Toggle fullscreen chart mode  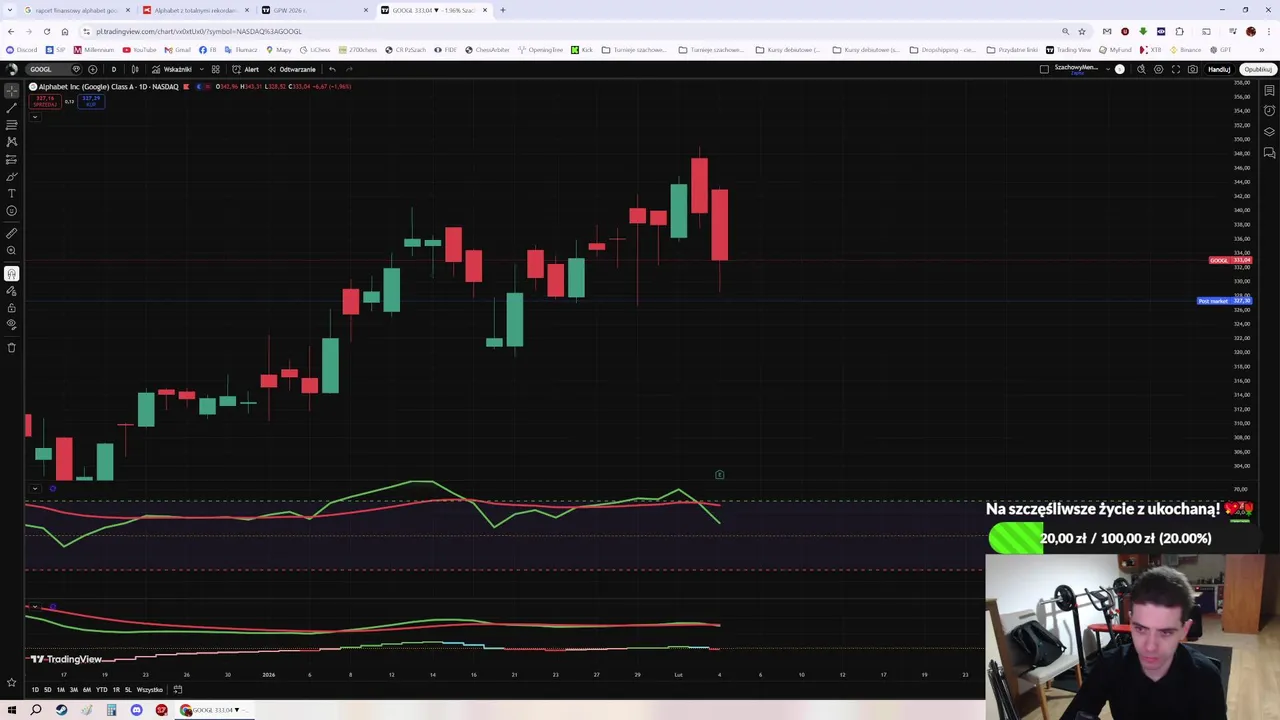point(1176,69)
